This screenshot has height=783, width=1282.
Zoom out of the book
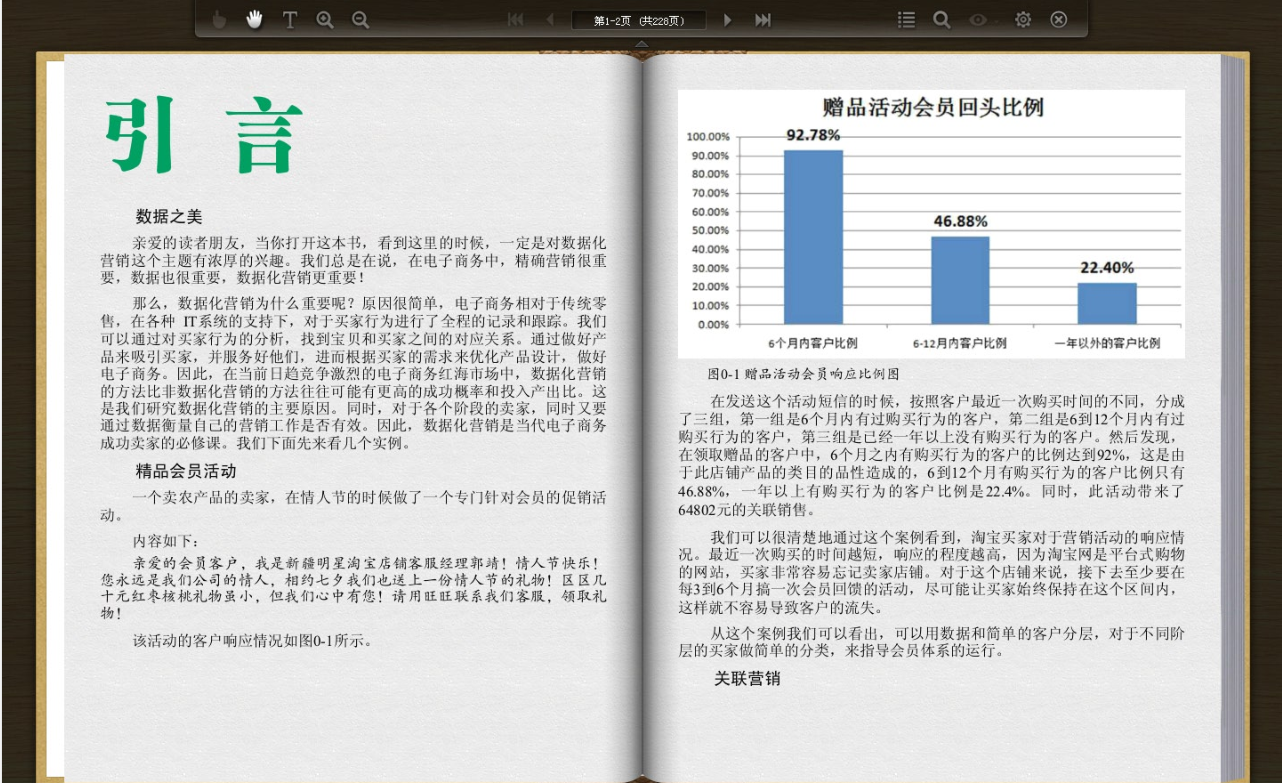(x=360, y=19)
